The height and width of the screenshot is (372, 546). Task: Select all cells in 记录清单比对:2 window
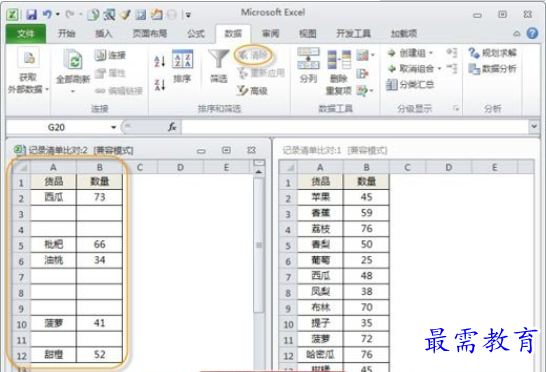[x=22, y=168]
